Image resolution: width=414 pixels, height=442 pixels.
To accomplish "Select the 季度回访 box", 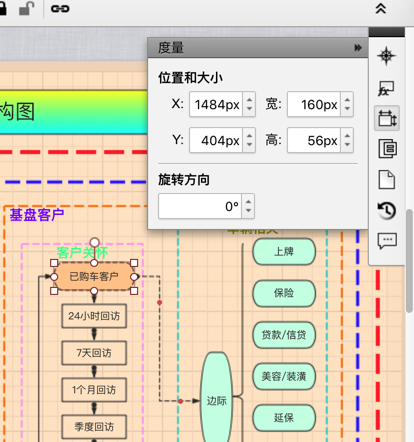I will coord(94,427).
